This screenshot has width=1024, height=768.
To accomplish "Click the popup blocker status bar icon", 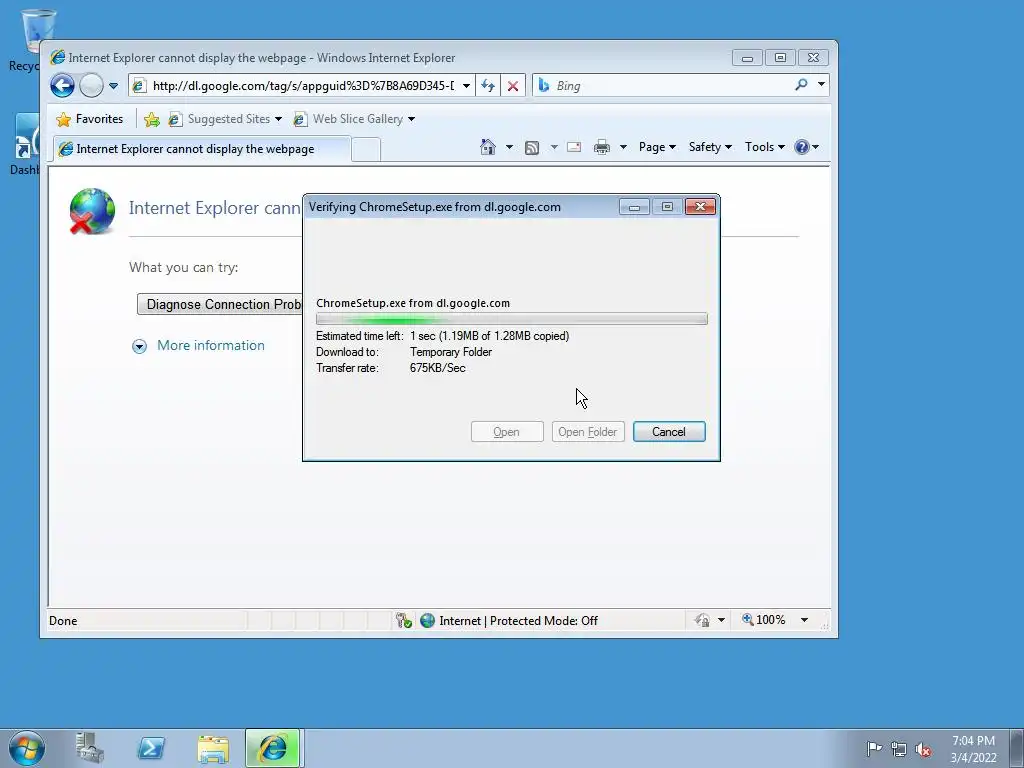I will click(x=404, y=620).
